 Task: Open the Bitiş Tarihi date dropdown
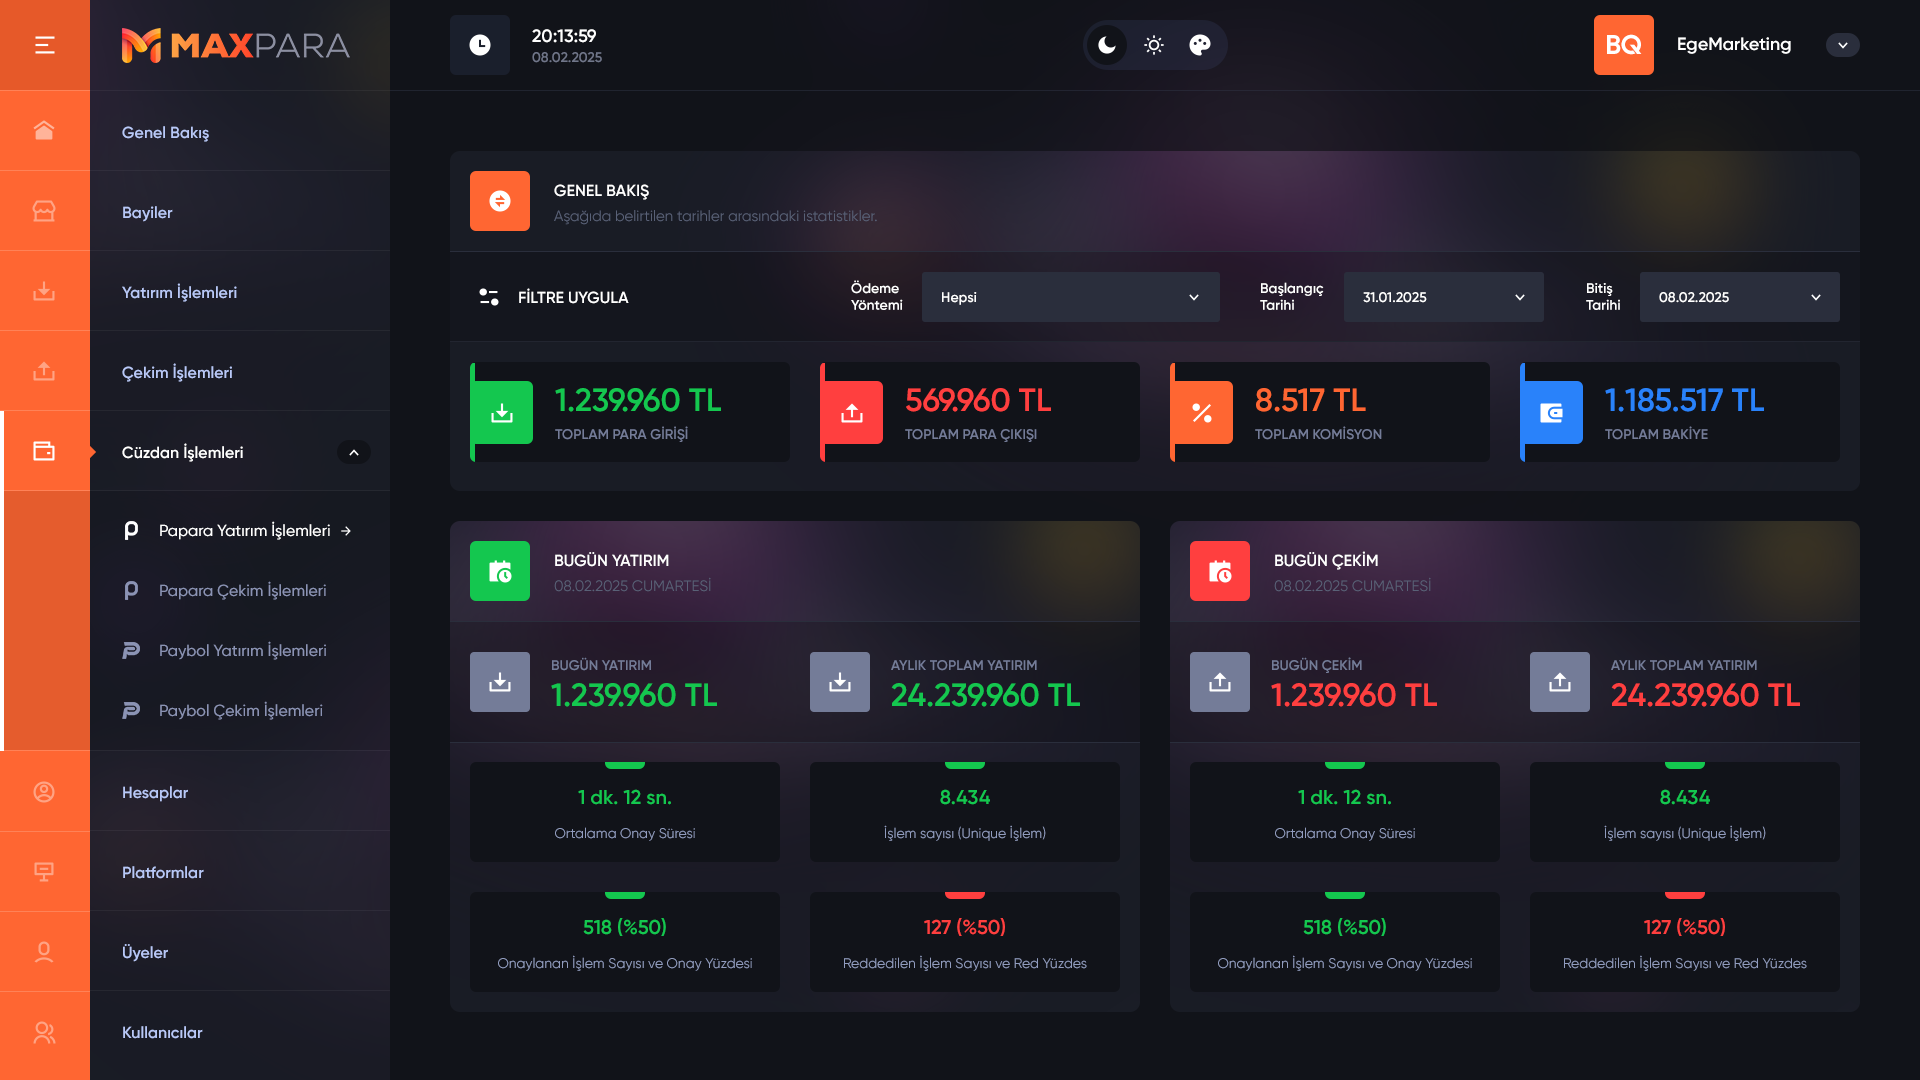coord(1739,297)
